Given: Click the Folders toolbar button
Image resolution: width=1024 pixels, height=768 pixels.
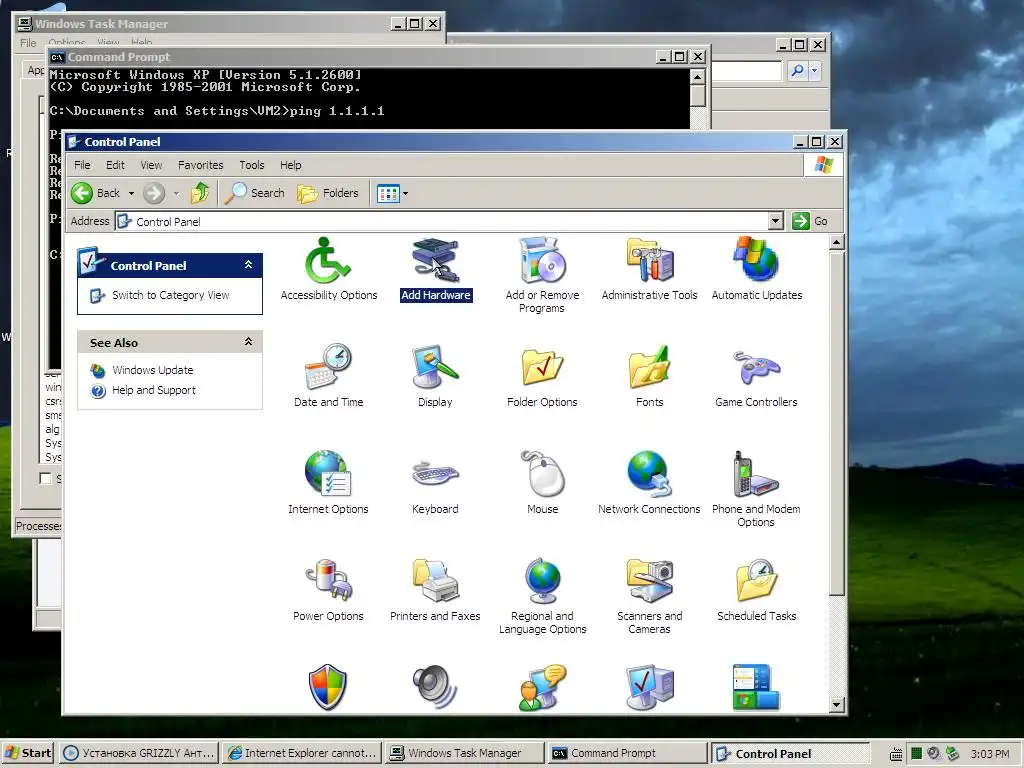Looking at the screenshot, I should (x=328, y=193).
